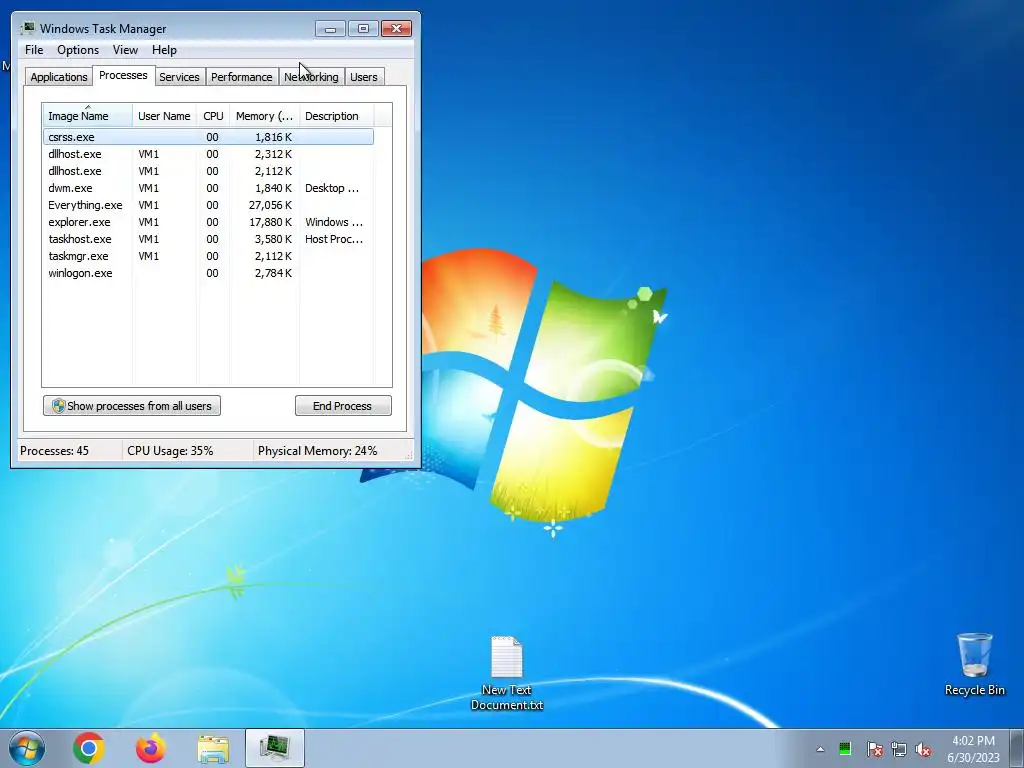Launch Google Chrome from the taskbar
1024x768 pixels.
click(89, 748)
